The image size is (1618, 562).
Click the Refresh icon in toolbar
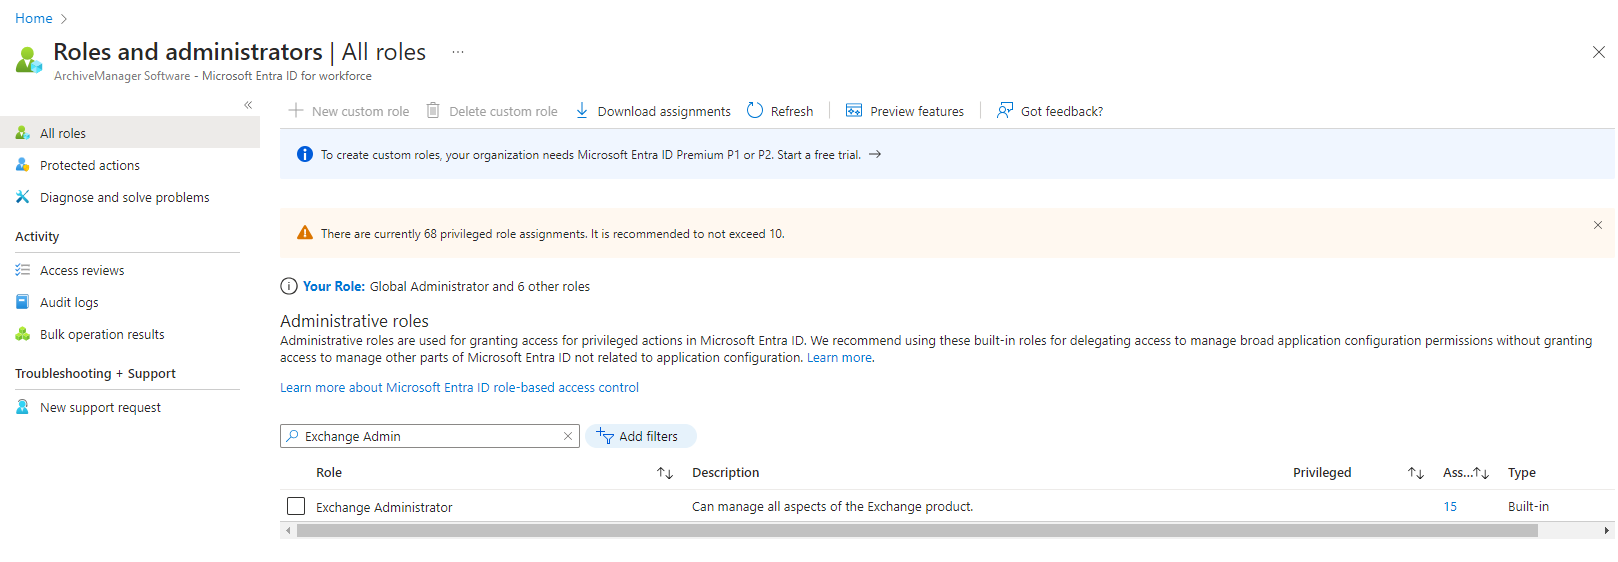(x=755, y=111)
